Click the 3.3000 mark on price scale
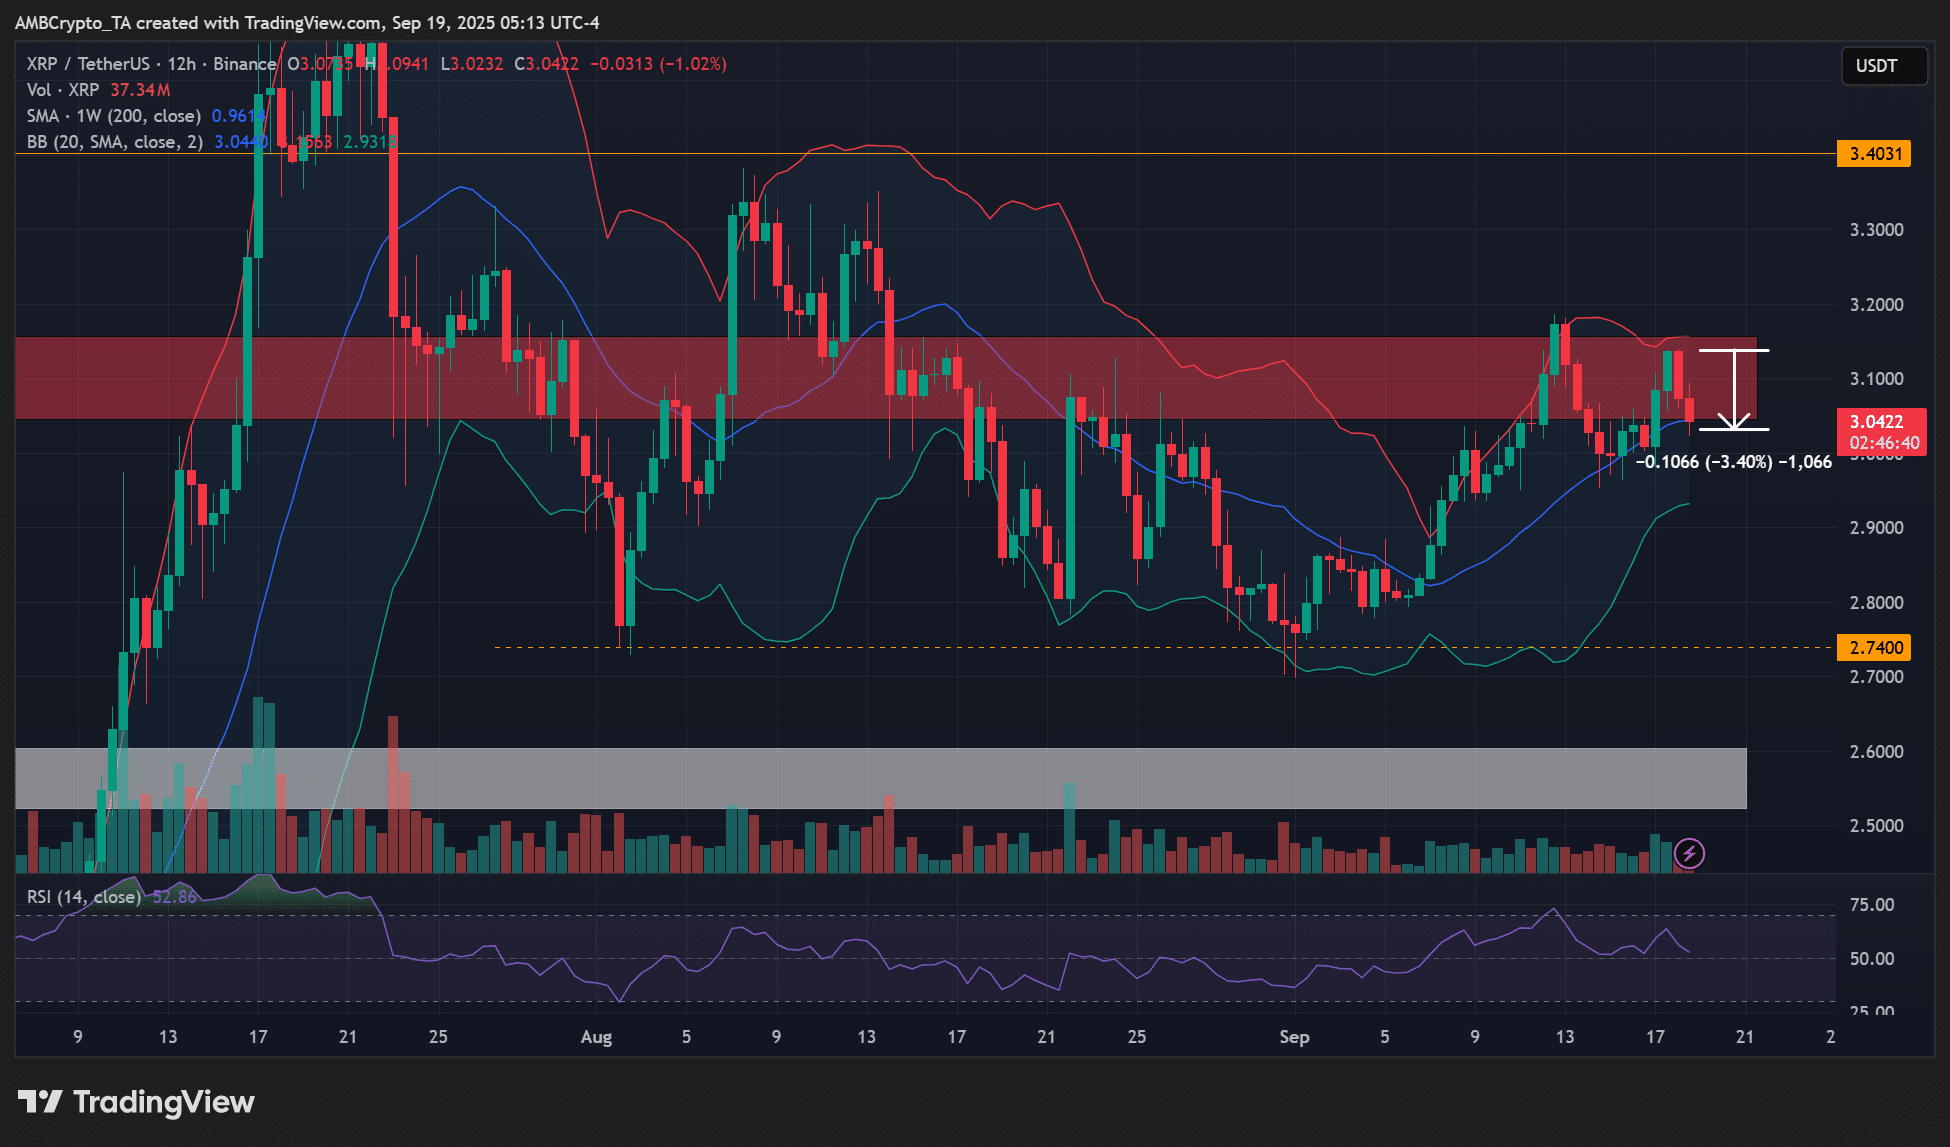1950x1147 pixels. 1875,230
